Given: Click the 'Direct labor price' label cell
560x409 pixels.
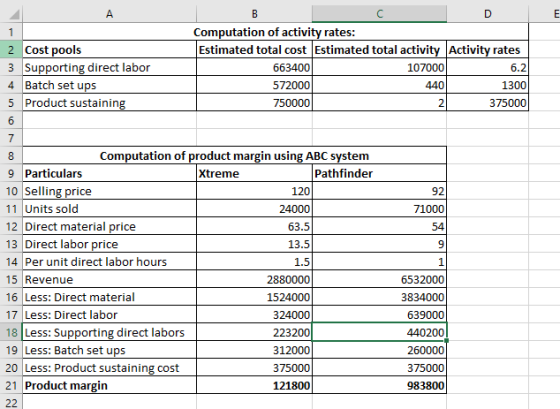Looking at the screenshot, I should 109,244.
